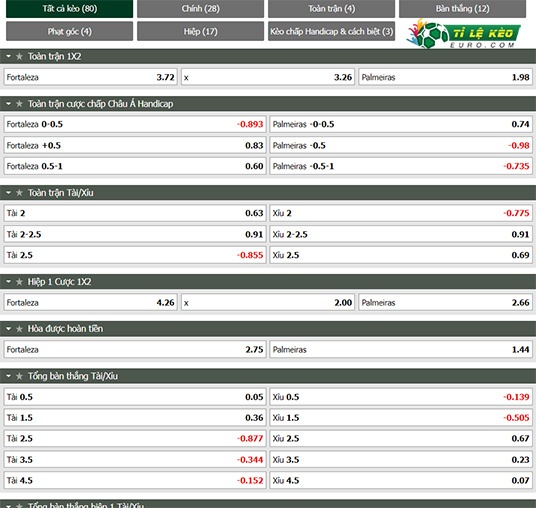Choose Tài 2-2.5 at 0.91
The width and height of the screenshot is (536, 508).
pos(135,234)
